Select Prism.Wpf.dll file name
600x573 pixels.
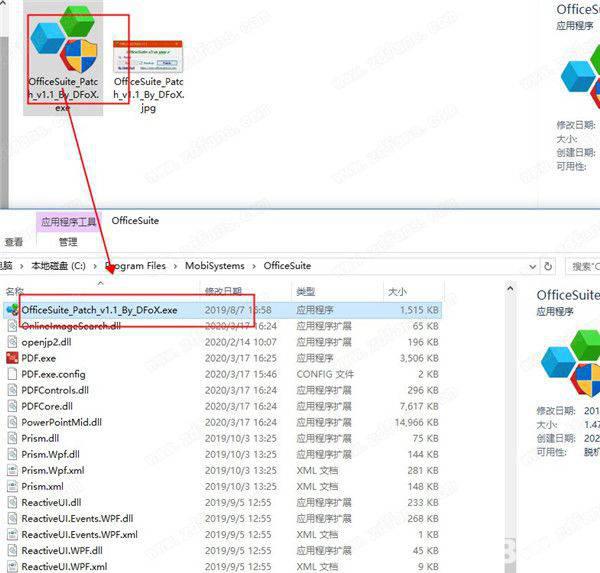51,455
